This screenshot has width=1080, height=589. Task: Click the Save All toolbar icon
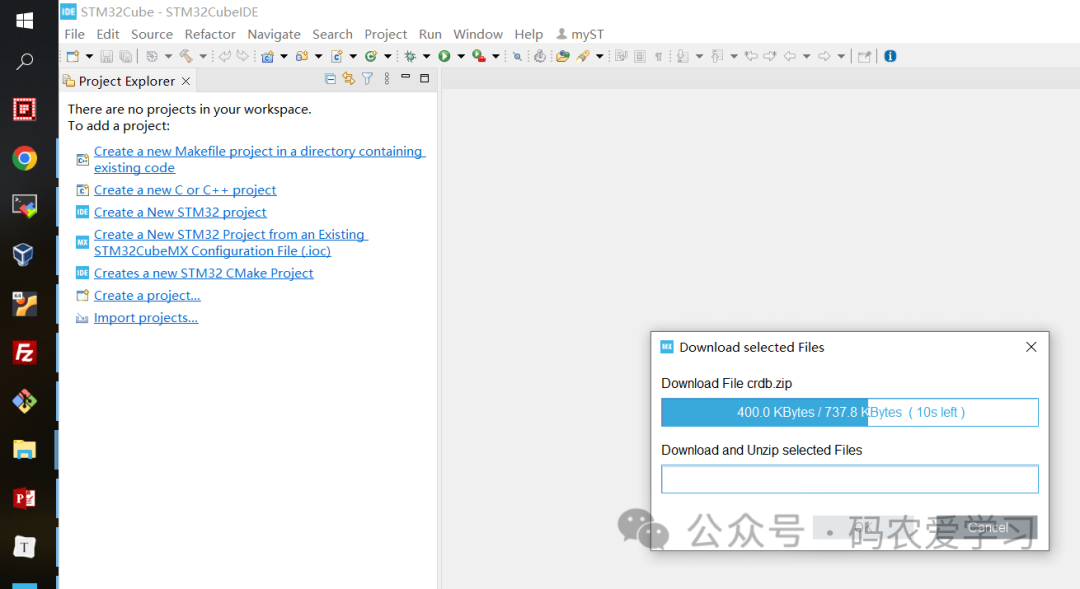coord(125,56)
